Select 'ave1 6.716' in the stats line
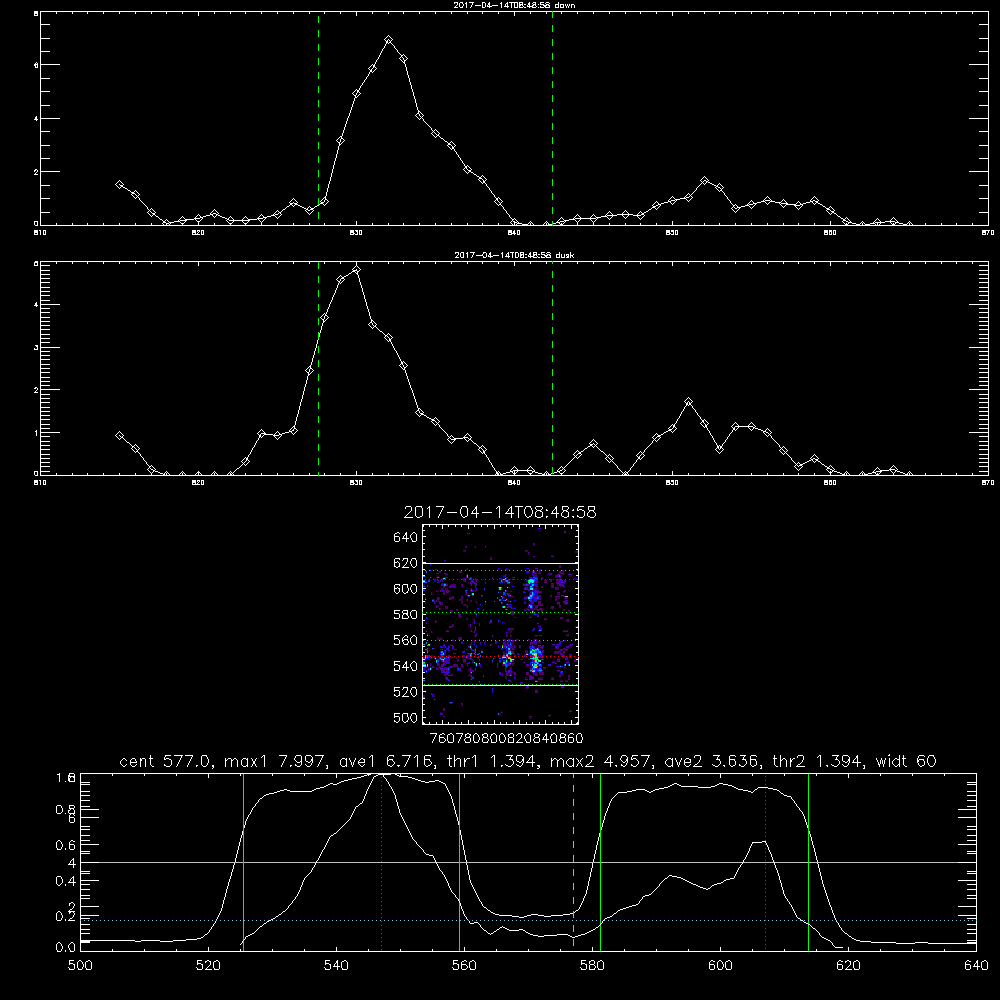 click(x=388, y=761)
